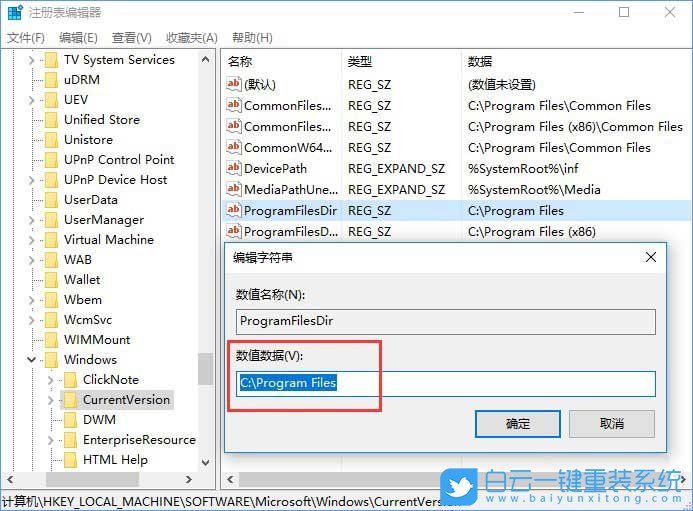The height and width of the screenshot is (511, 693).
Task: Click the folder icon for DWM
Action: [71, 420]
